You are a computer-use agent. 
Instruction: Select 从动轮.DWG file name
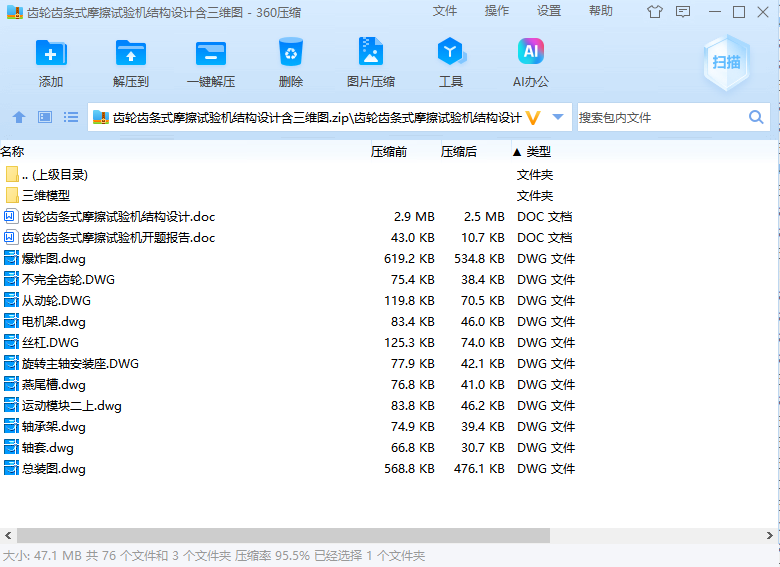pos(56,300)
